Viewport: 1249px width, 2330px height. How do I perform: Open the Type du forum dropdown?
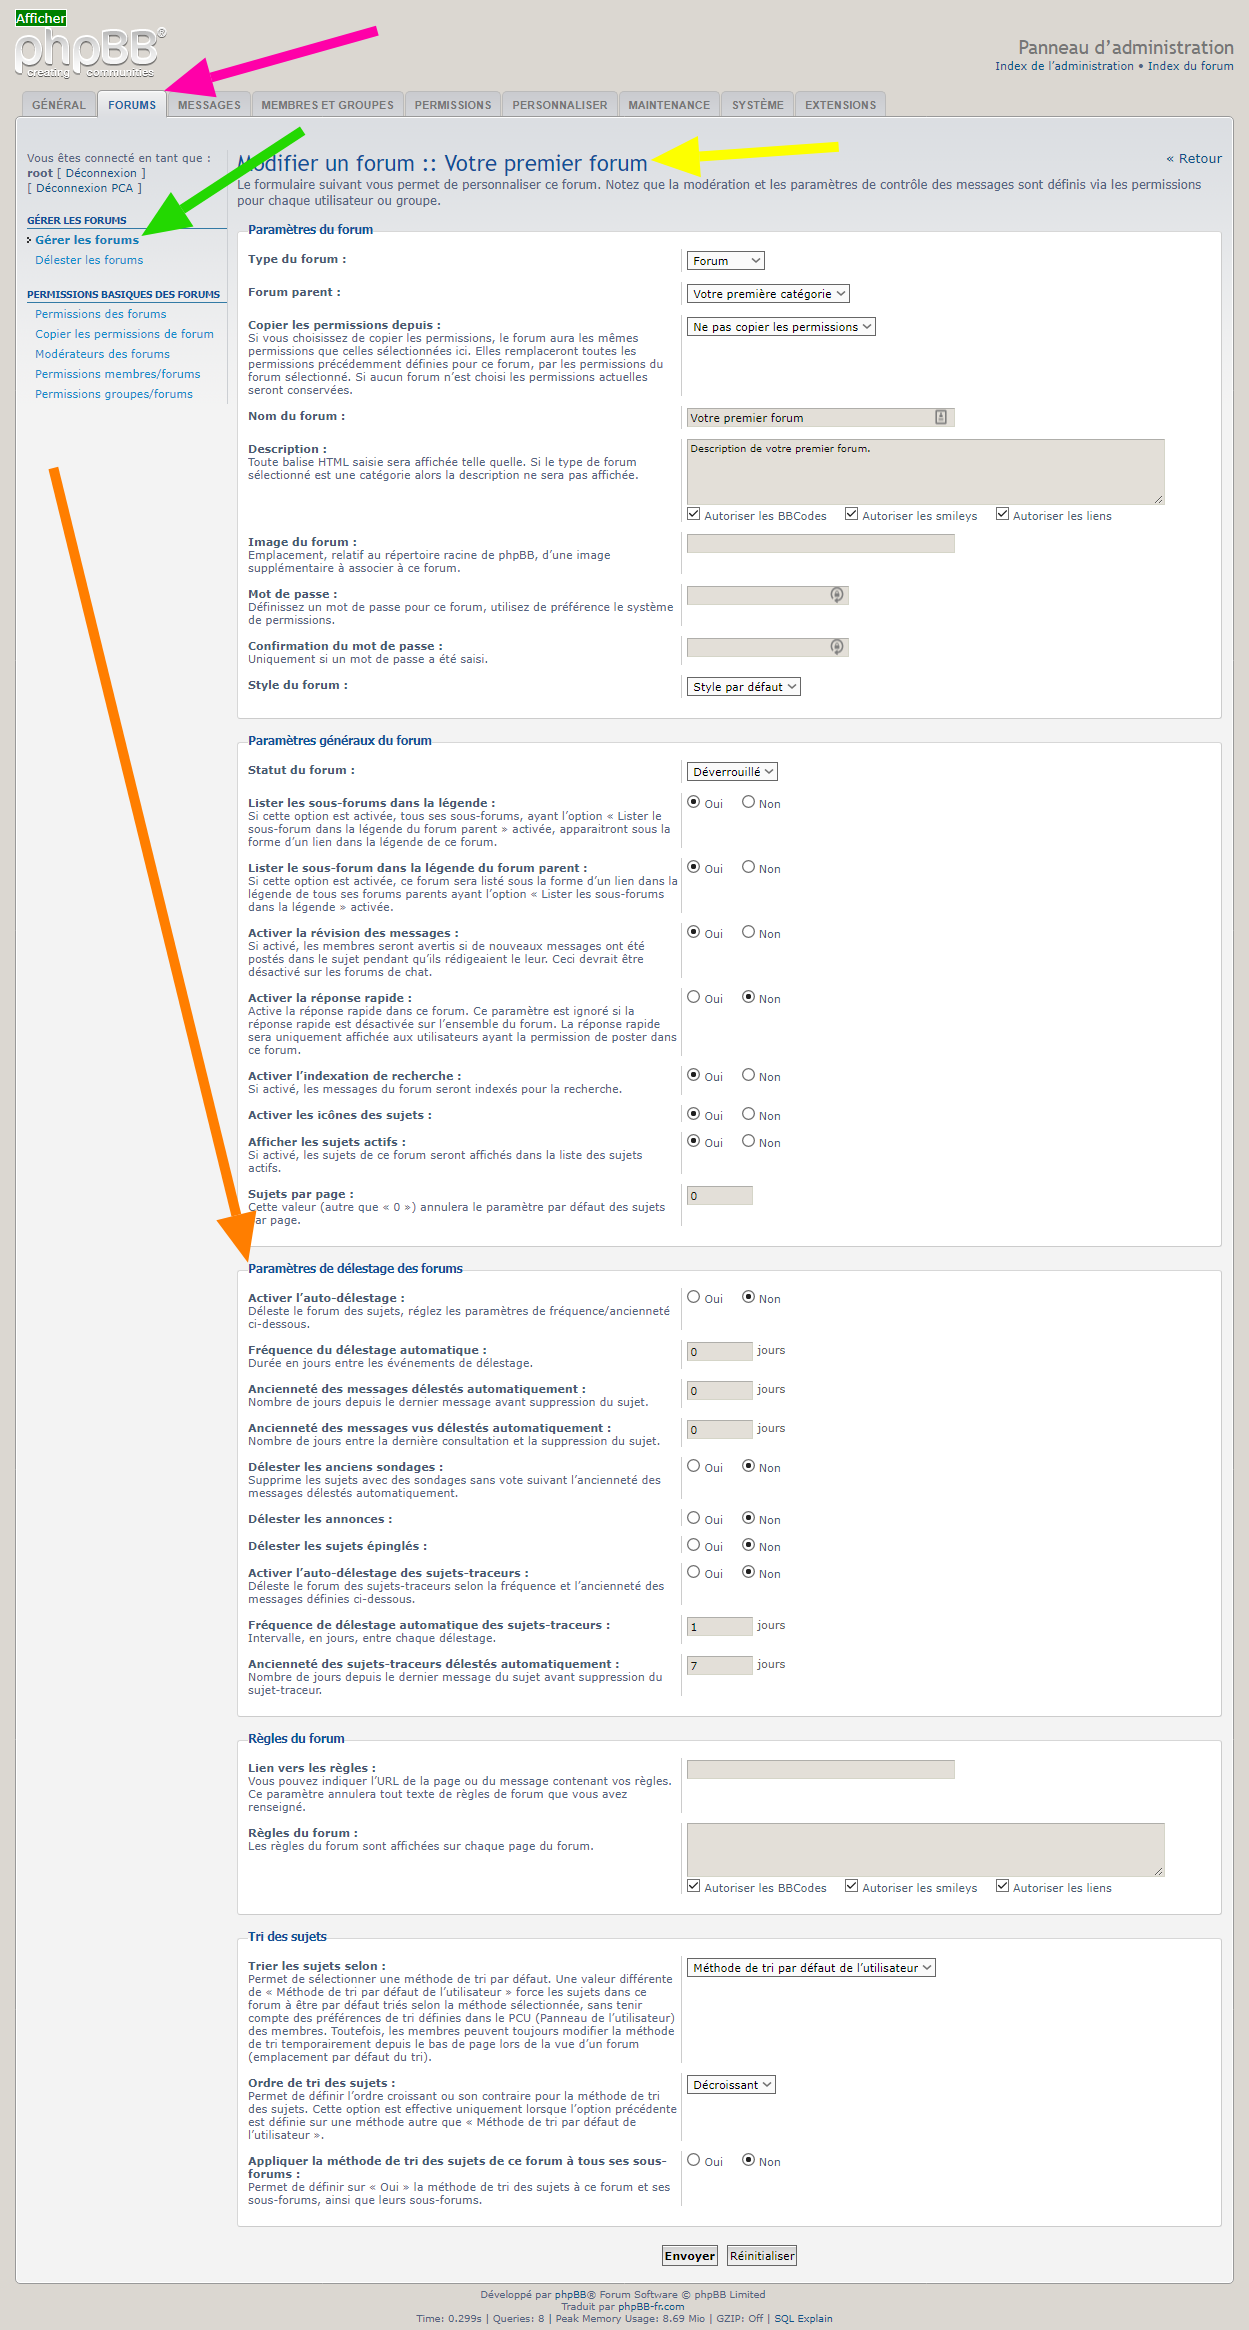(x=725, y=261)
